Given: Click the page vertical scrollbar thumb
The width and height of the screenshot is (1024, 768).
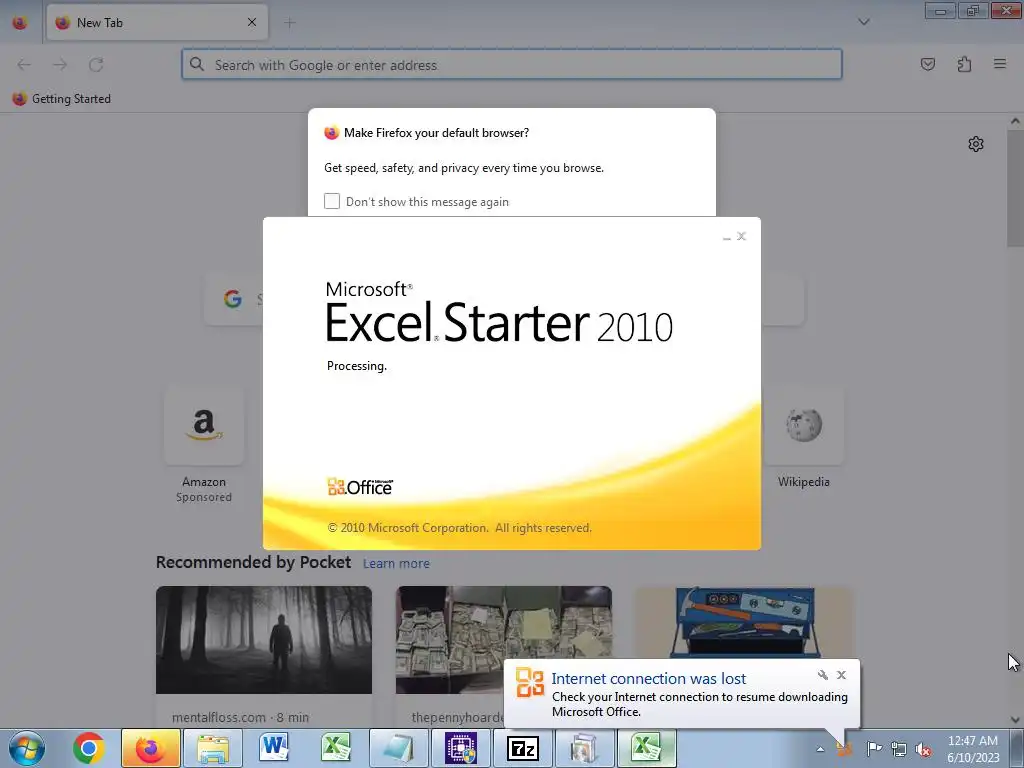Looking at the screenshot, I should point(1016,189).
